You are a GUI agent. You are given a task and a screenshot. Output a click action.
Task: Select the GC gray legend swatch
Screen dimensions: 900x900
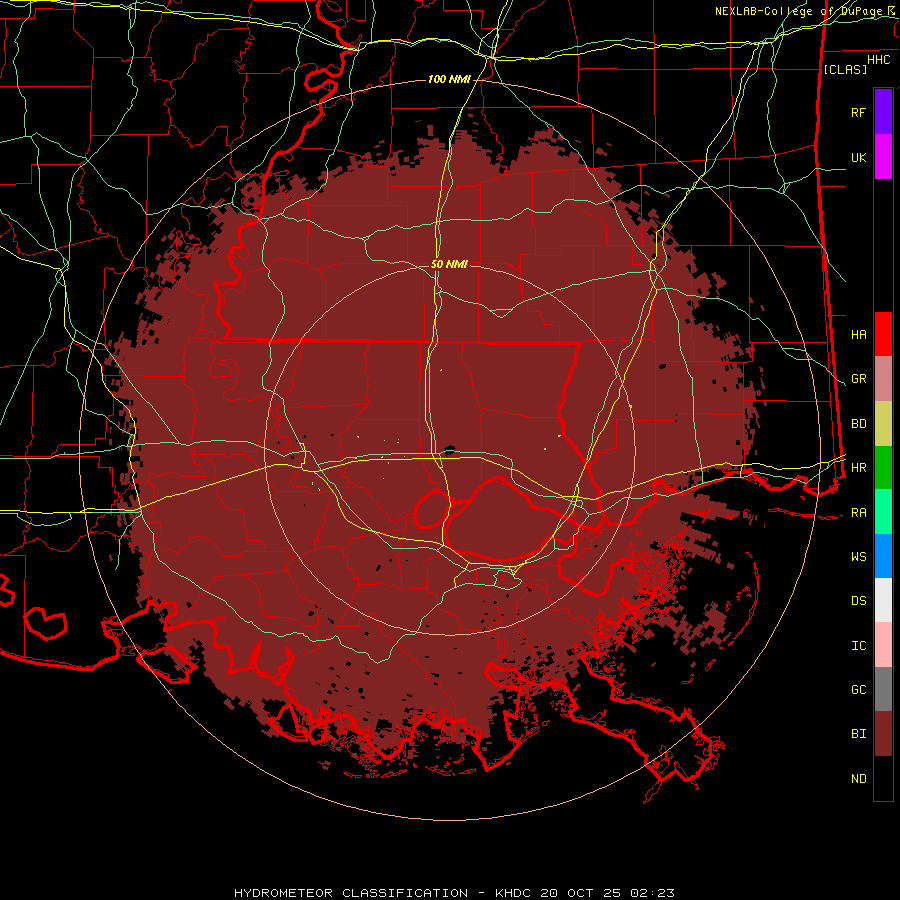click(883, 689)
